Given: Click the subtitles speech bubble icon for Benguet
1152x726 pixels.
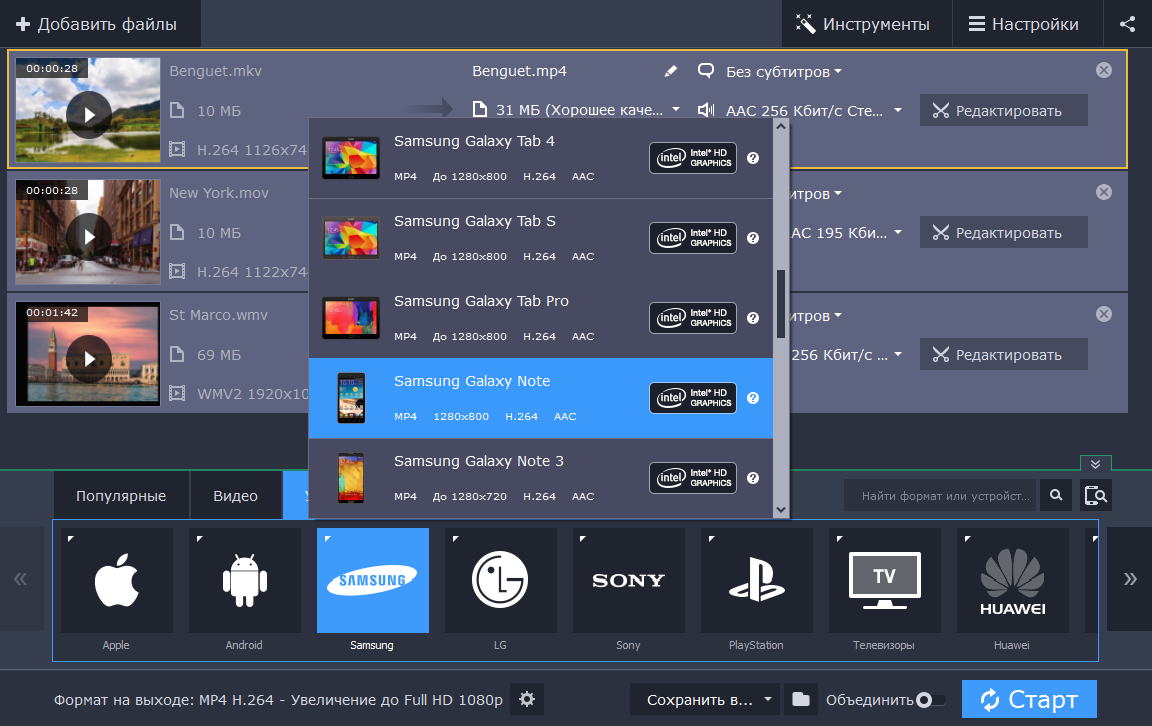Looking at the screenshot, I should pos(705,71).
